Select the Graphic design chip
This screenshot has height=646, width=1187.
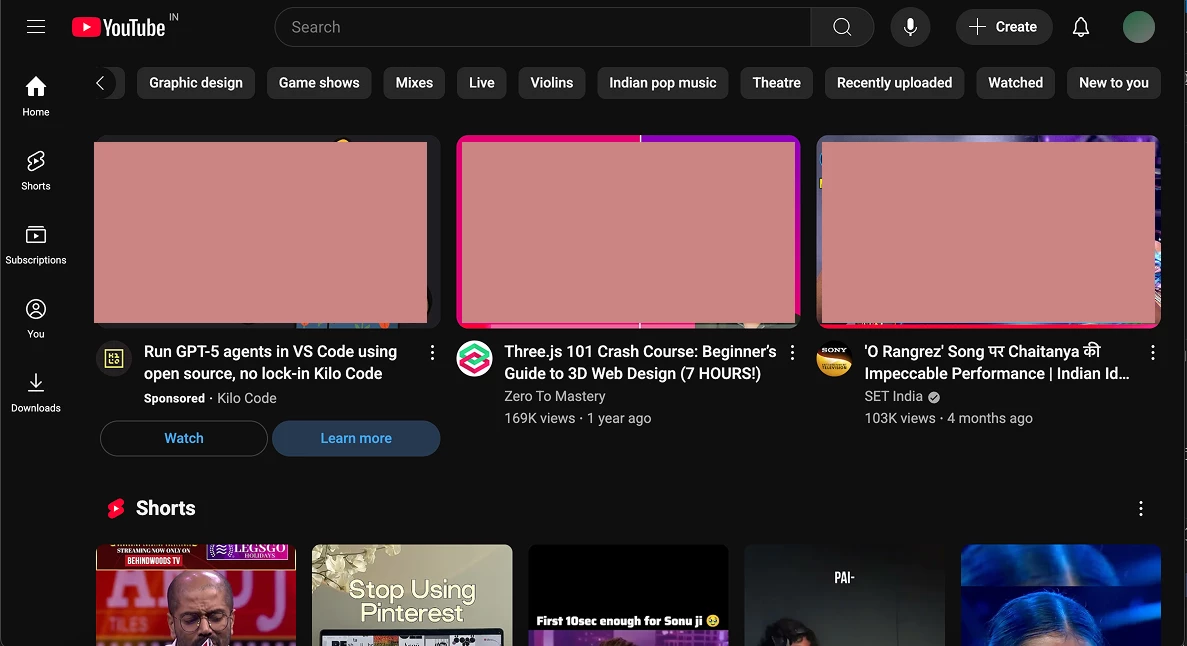pyautogui.click(x=195, y=83)
